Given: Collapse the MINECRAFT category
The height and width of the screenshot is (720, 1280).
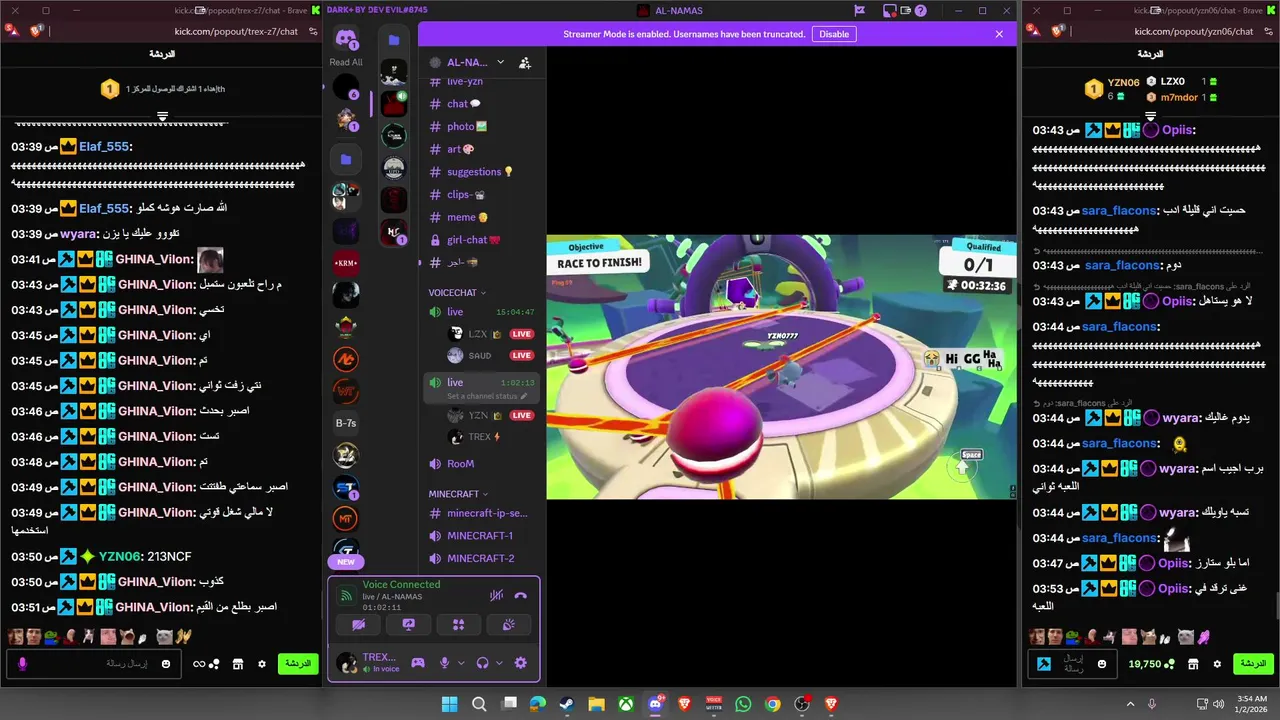Looking at the screenshot, I should pos(458,494).
